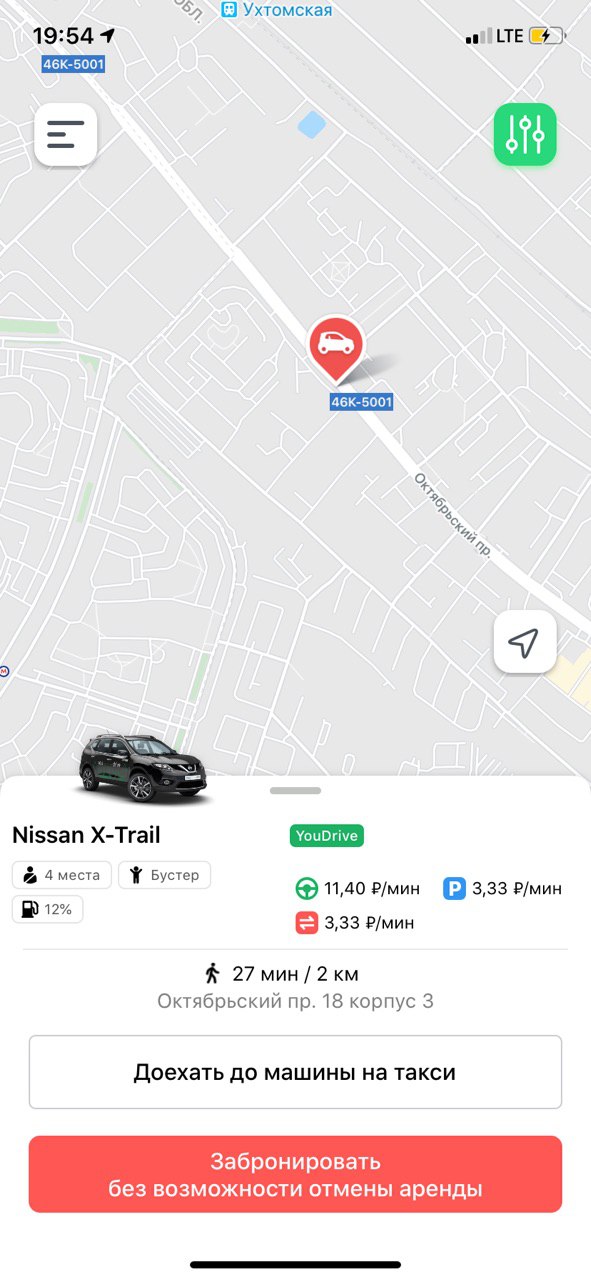Tap the 46K-5001 road label under marker
The image size is (591, 1280).
pyautogui.click(x=361, y=402)
